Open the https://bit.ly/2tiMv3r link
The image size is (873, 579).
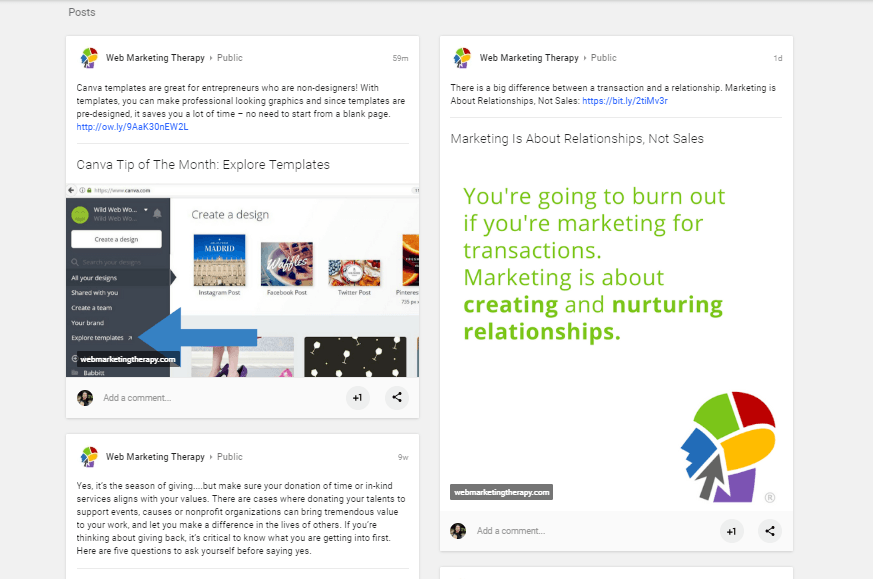pos(625,101)
